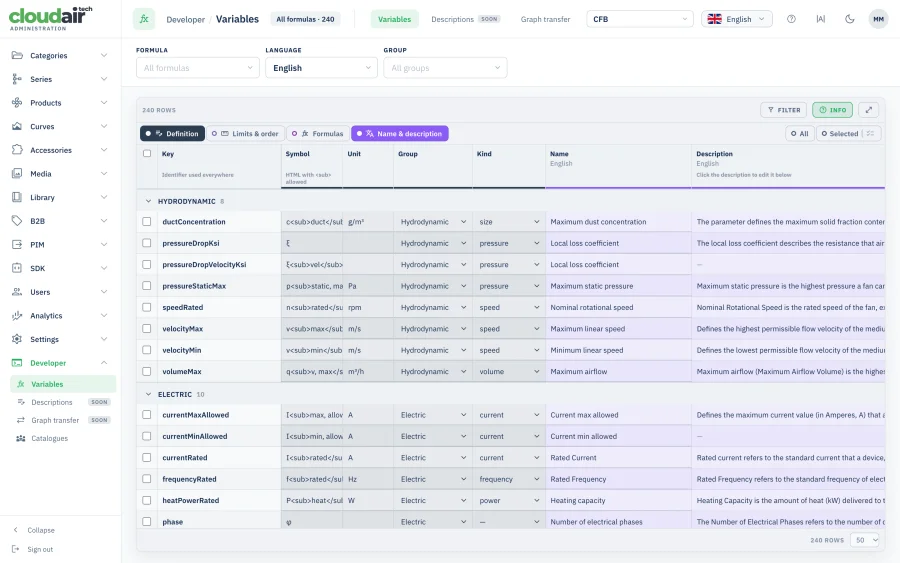Open the Graph transfer top tab
Image resolution: width=900 pixels, height=563 pixels.
(x=545, y=19)
